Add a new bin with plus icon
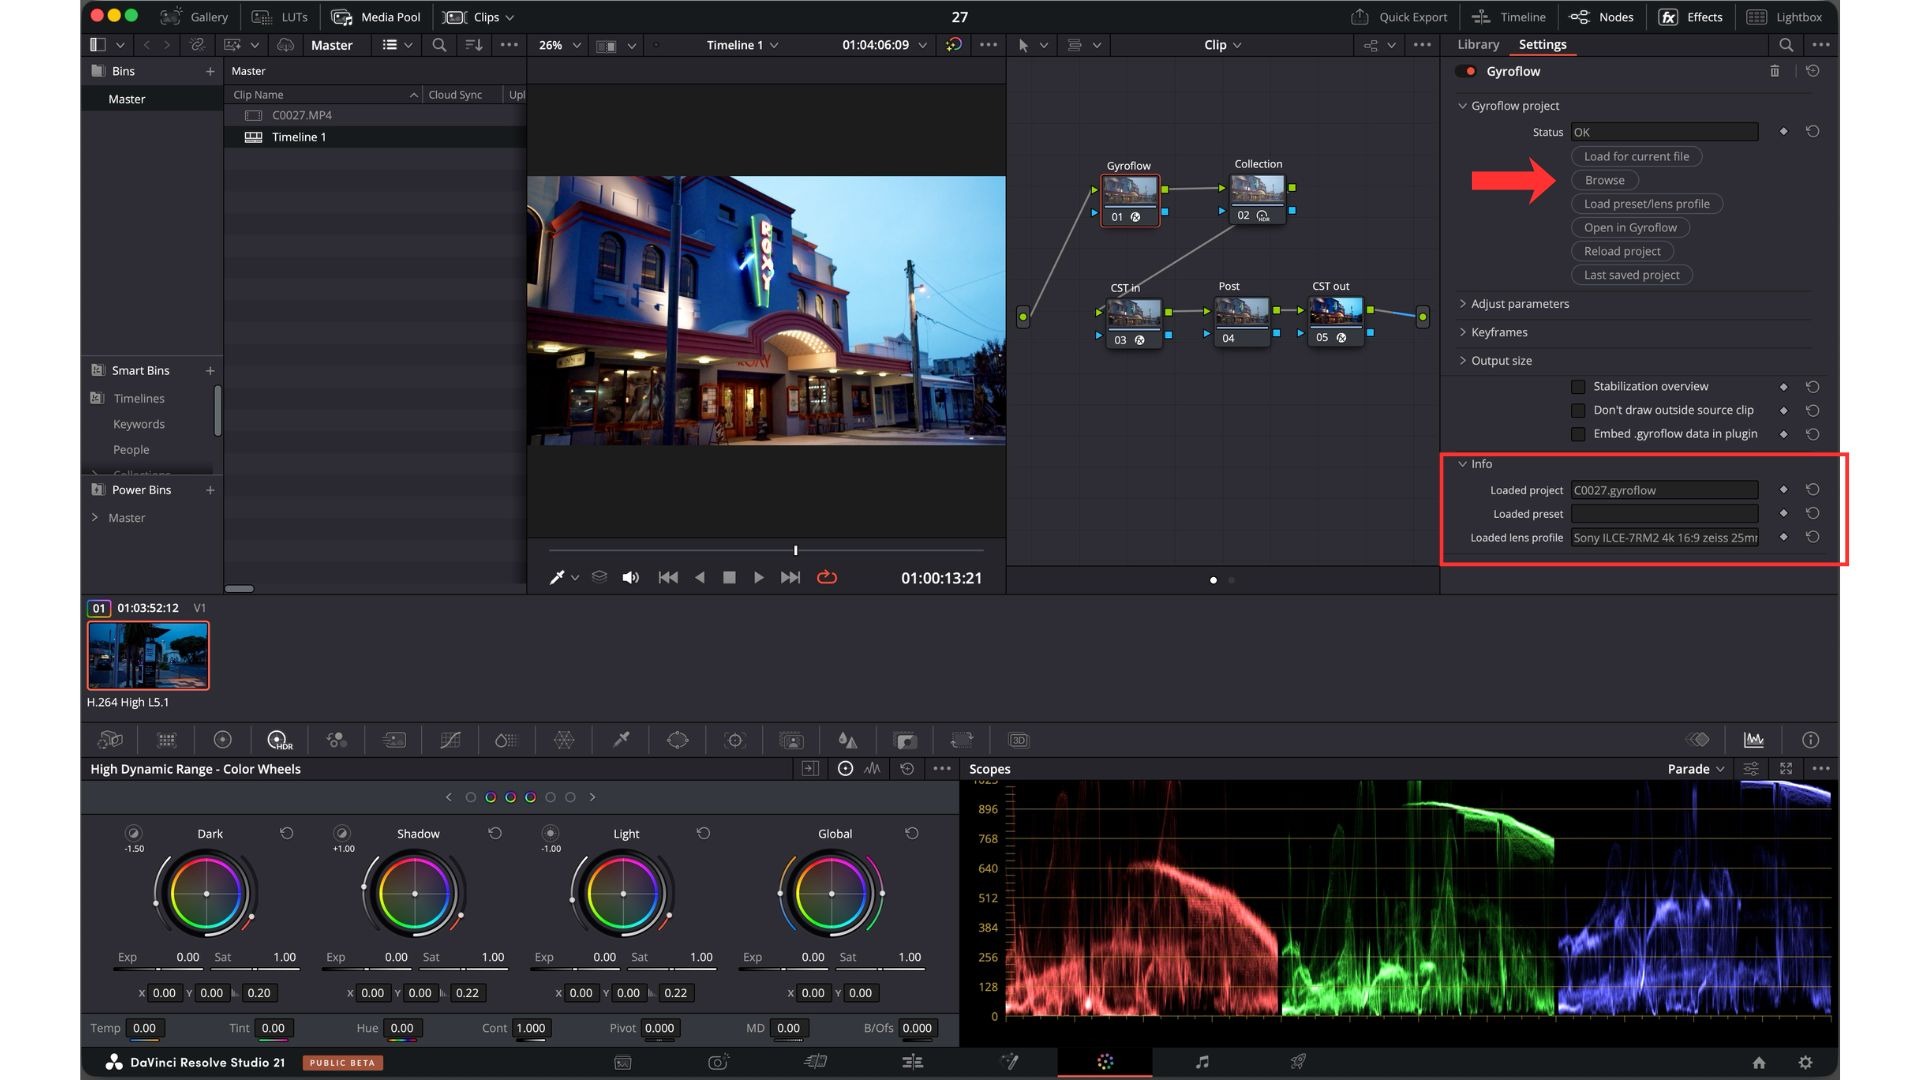The width and height of the screenshot is (1920, 1080). (210, 71)
